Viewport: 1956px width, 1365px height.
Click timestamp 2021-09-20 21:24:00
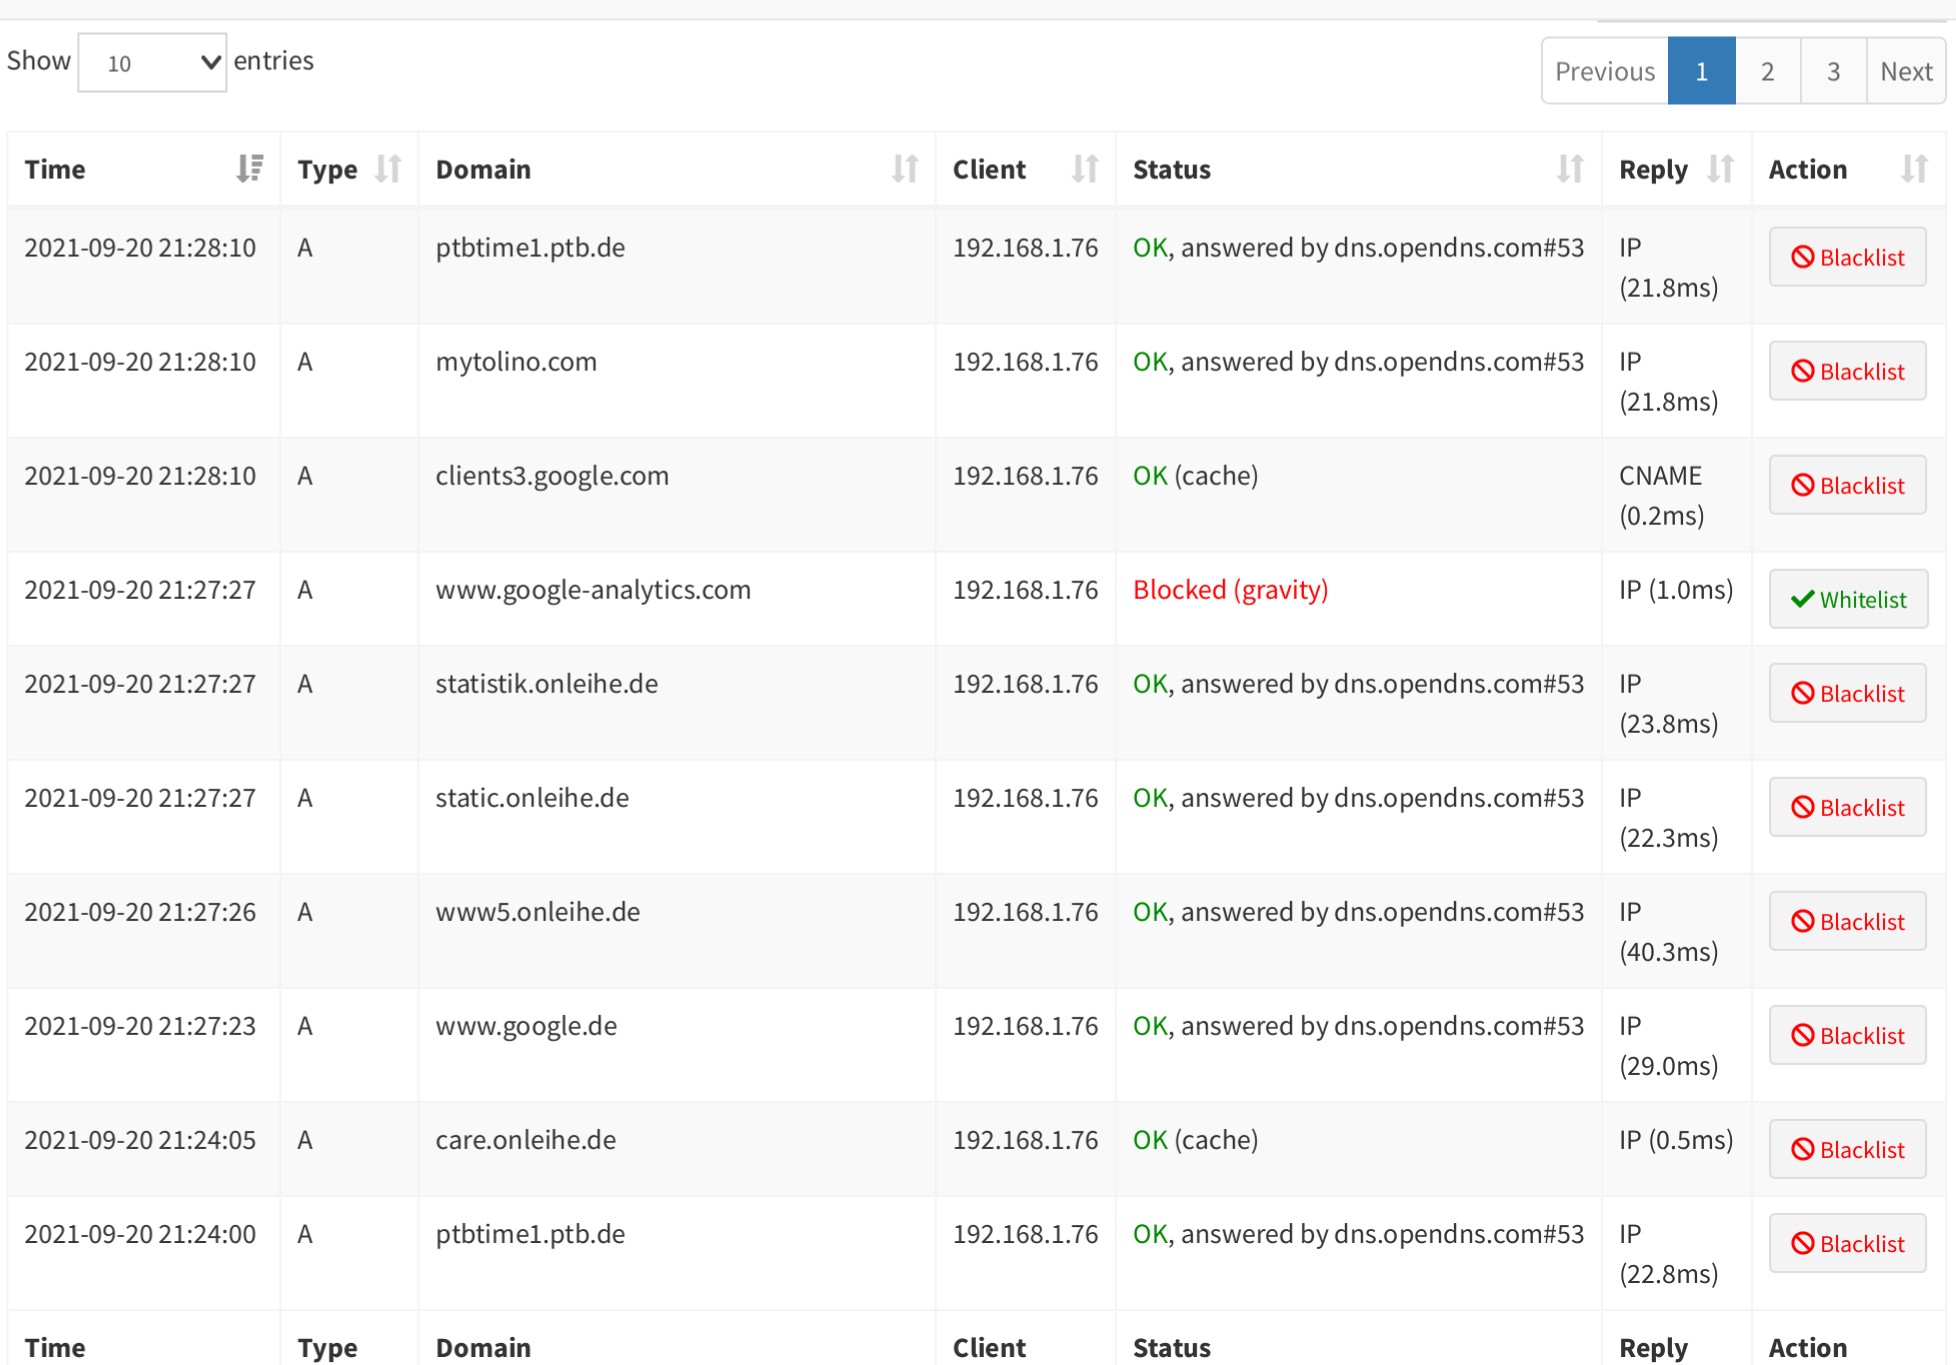(140, 1234)
